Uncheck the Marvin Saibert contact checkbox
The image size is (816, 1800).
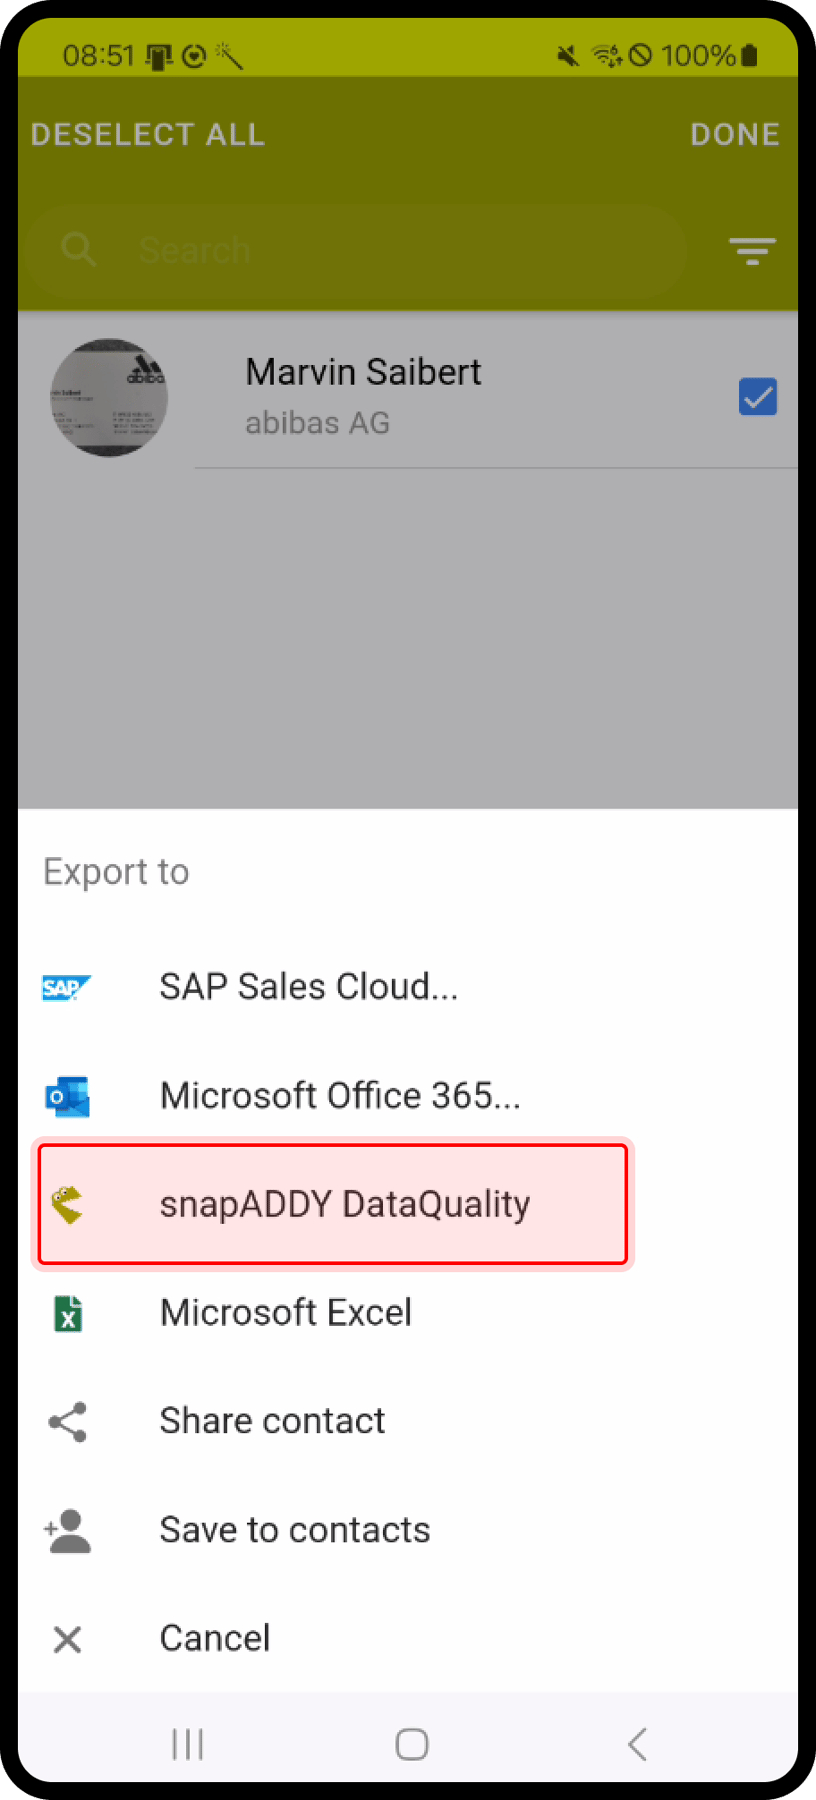point(757,396)
